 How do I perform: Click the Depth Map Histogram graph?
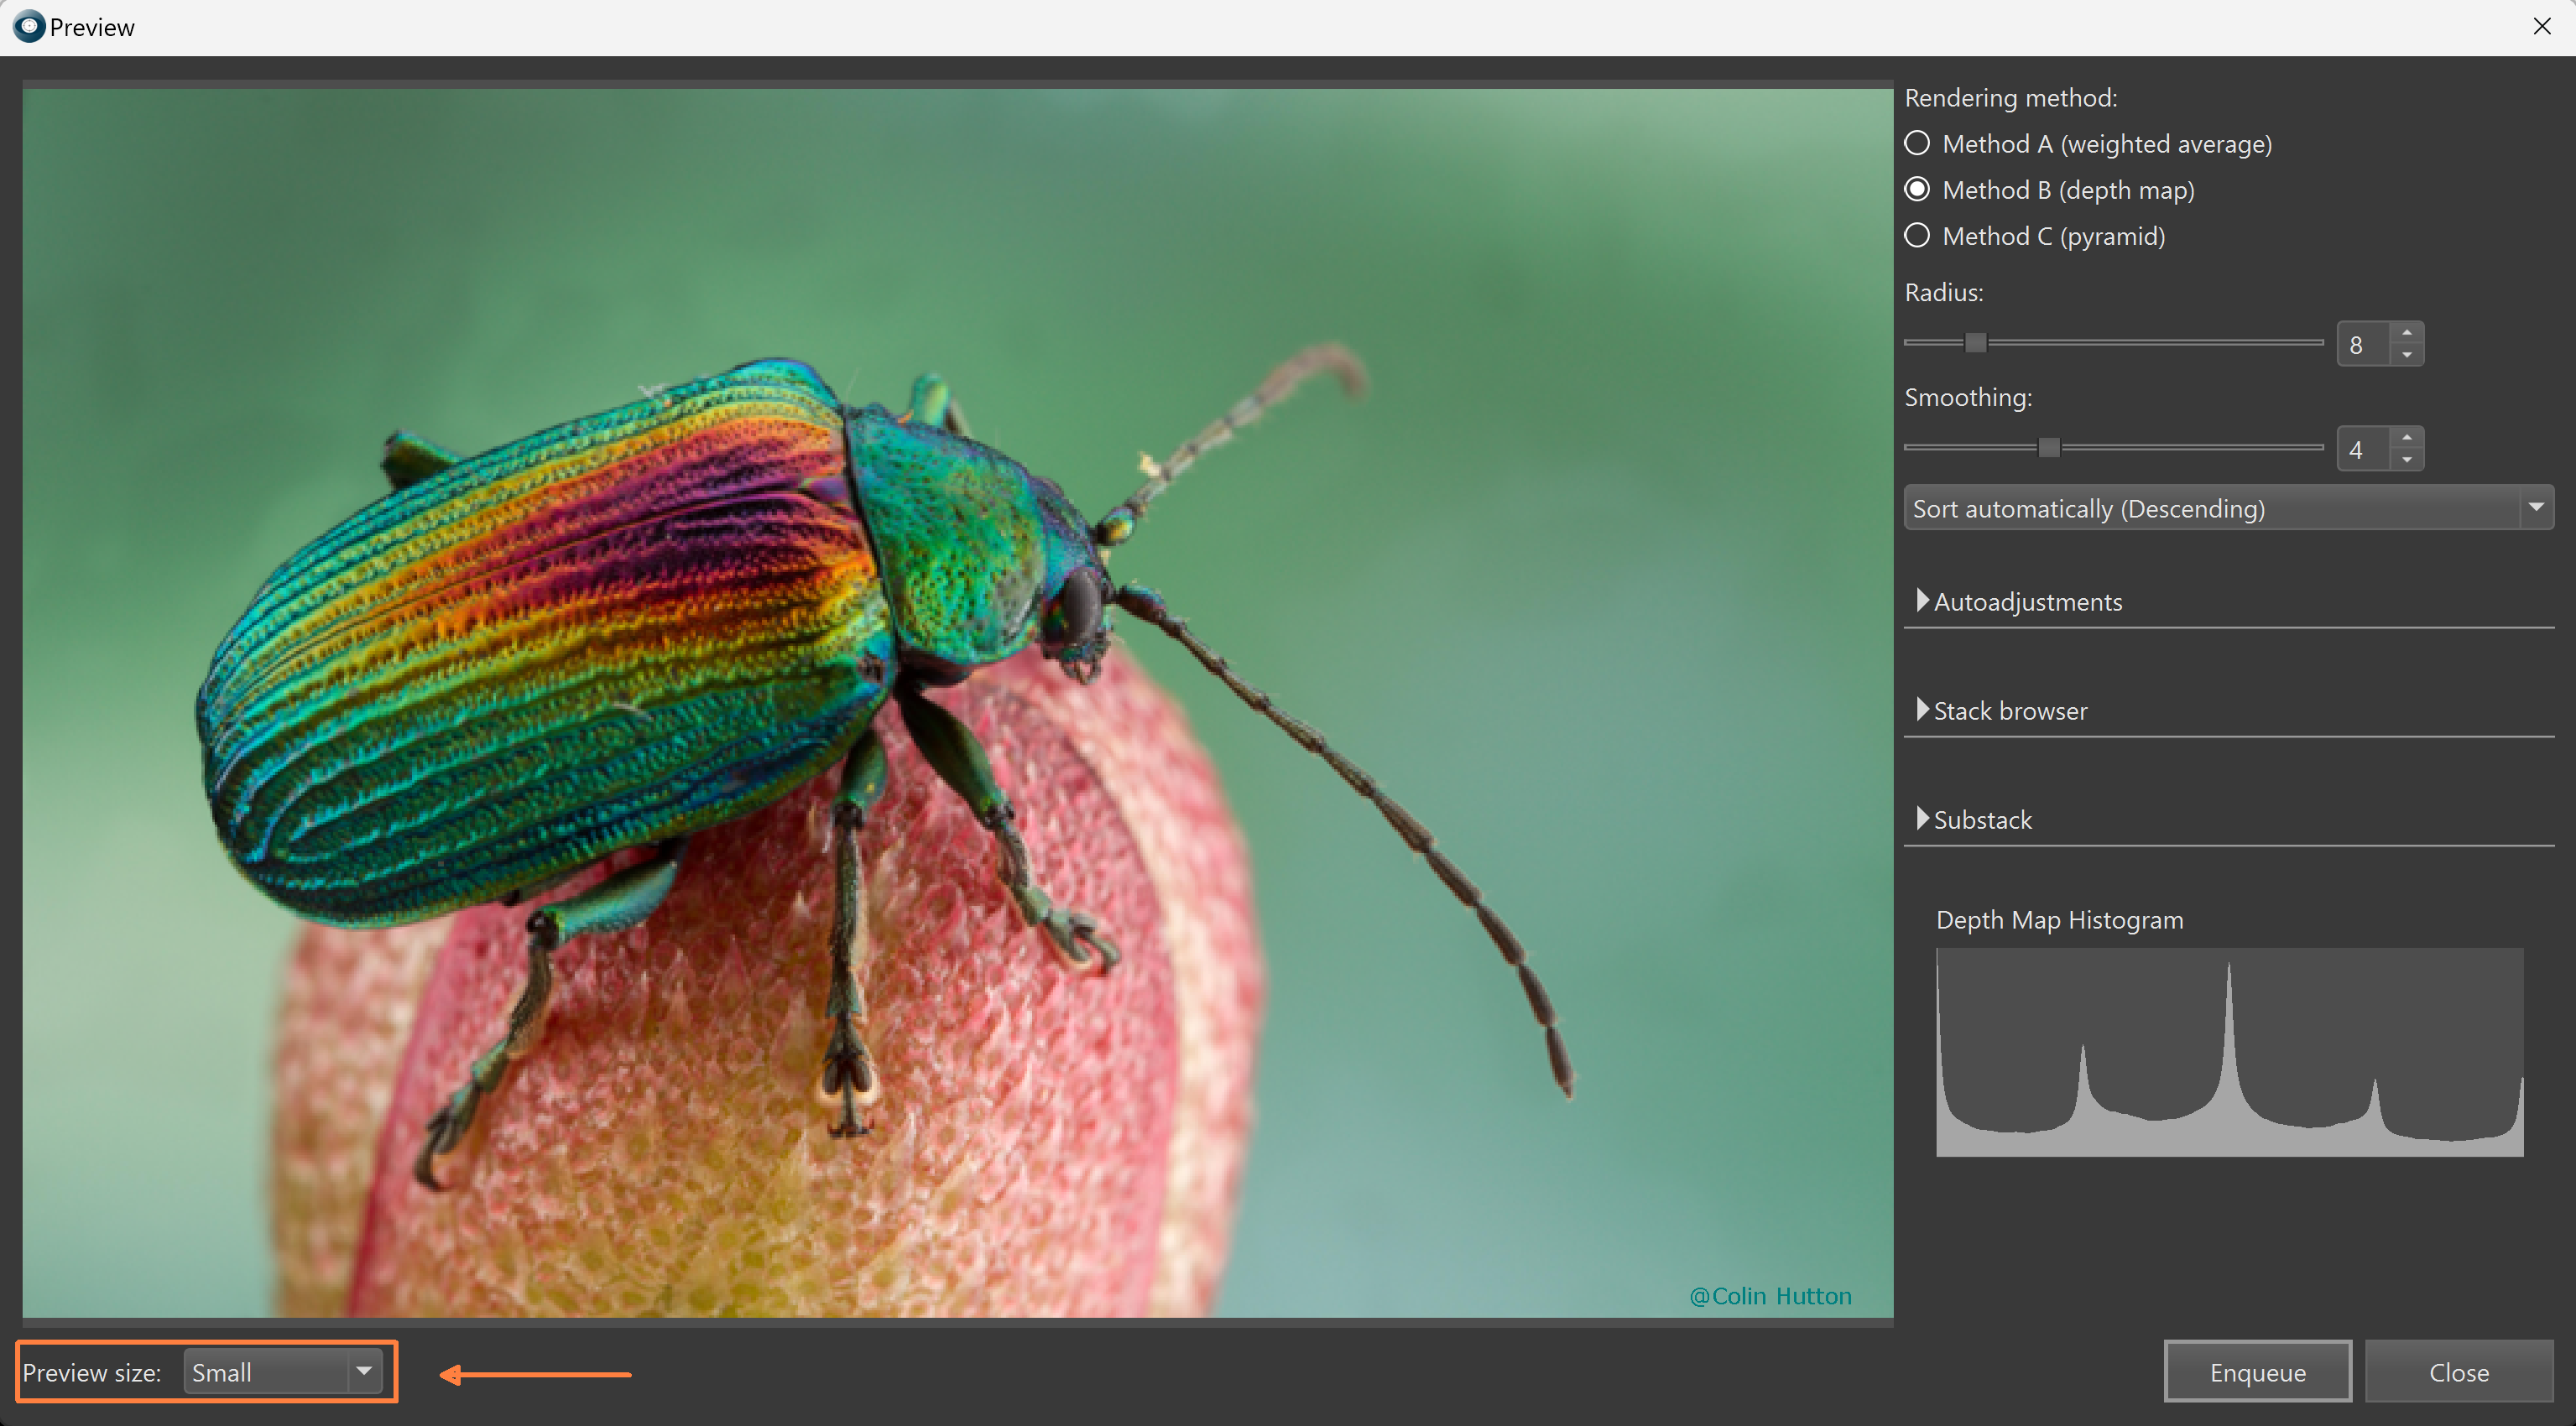click(x=2229, y=1052)
